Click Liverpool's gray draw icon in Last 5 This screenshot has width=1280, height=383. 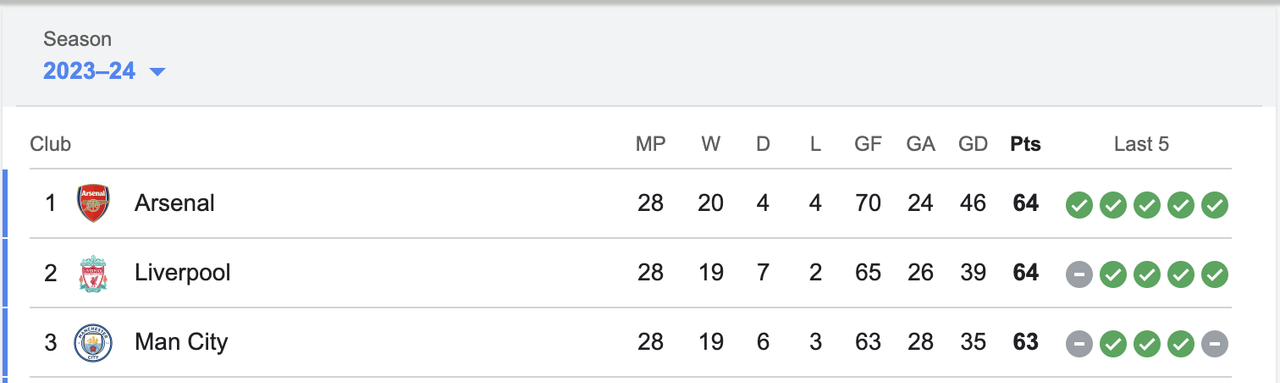tap(1078, 274)
